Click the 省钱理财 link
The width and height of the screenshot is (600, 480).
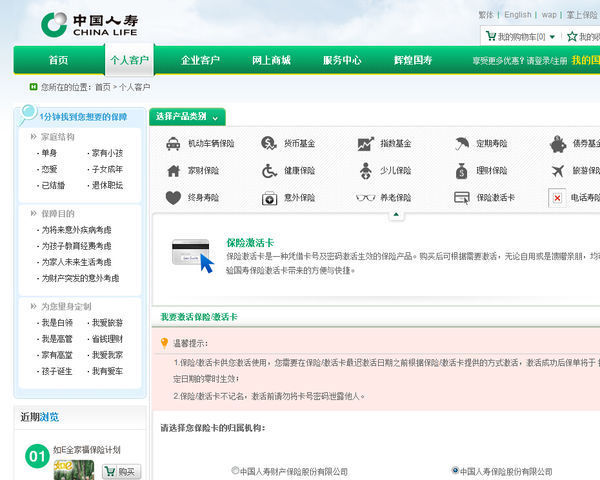pyautogui.click(x=107, y=339)
